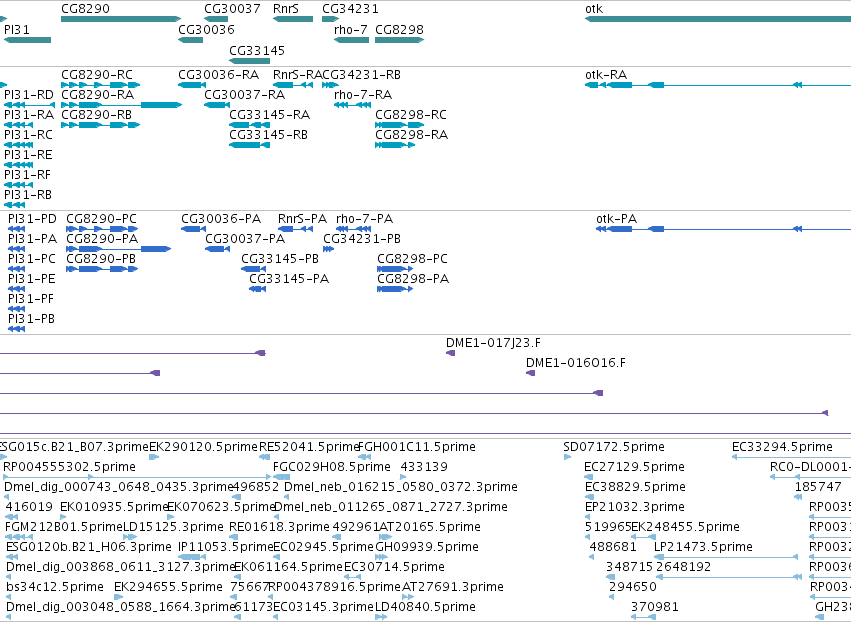Click EST EC30714.5prime

pos(394,567)
